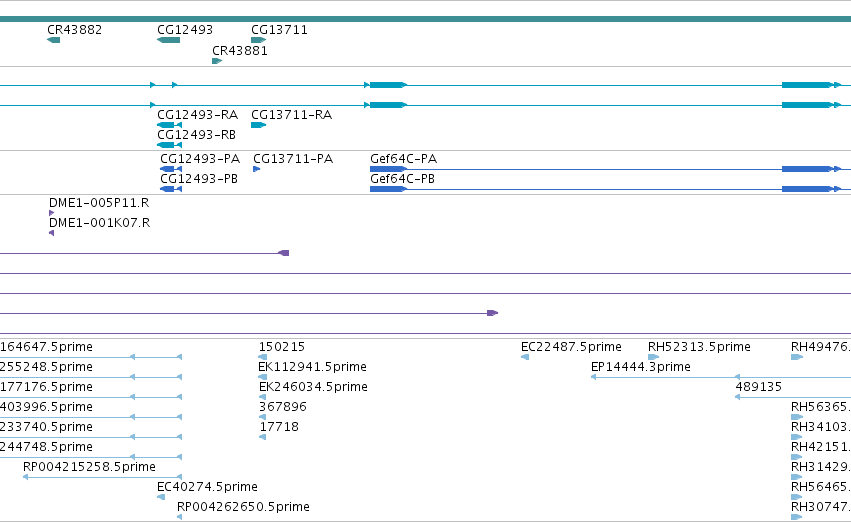Viewport: 851px width, 522px height.
Task: Select the EC22487.5prime feature
Action: tap(525, 357)
